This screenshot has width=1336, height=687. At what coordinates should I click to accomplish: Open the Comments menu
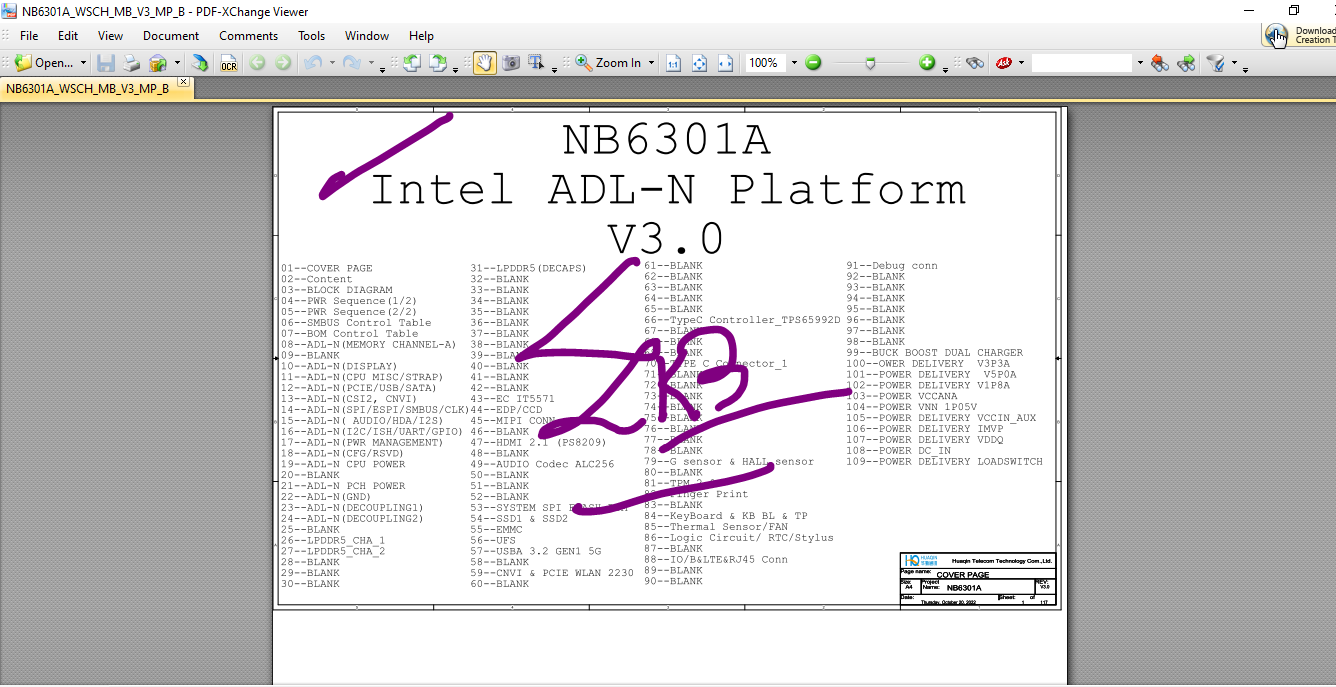pyautogui.click(x=248, y=35)
